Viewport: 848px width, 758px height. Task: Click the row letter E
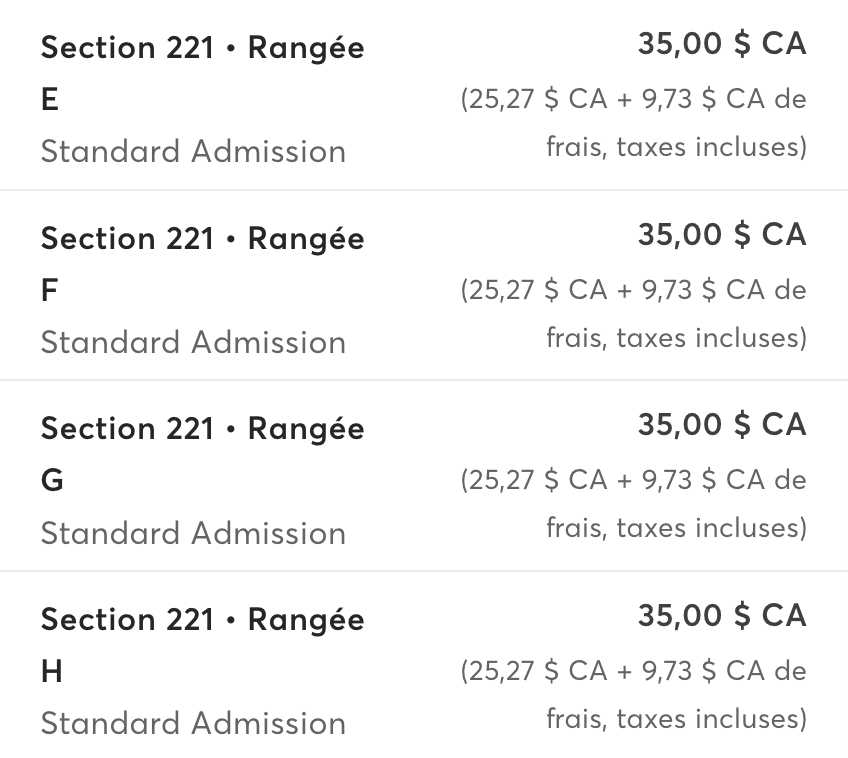[50, 100]
